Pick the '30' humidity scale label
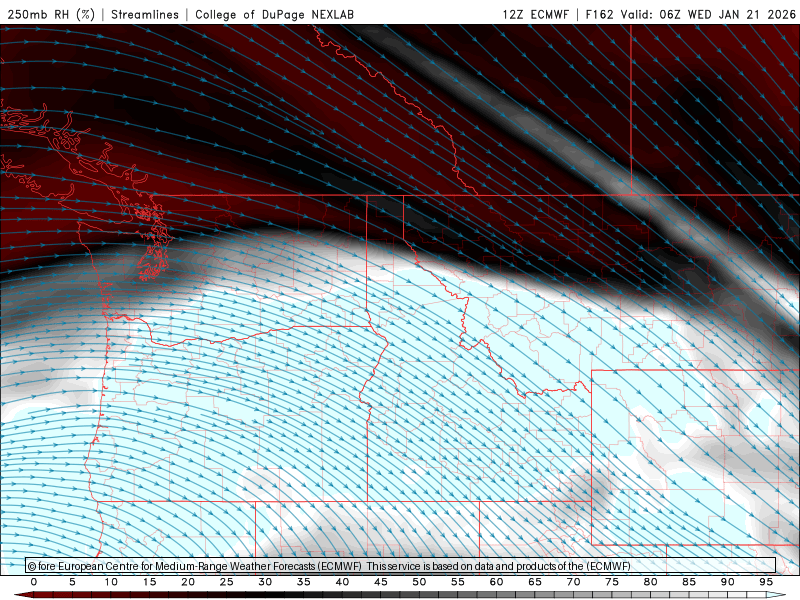 [x=265, y=582]
